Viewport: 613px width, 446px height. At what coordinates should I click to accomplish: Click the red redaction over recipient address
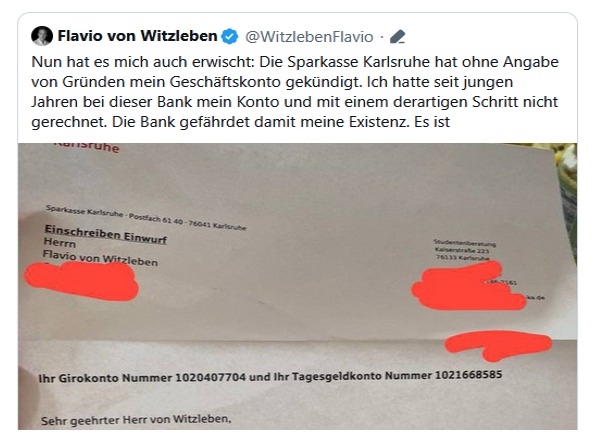pyautogui.click(x=81, y=281)
